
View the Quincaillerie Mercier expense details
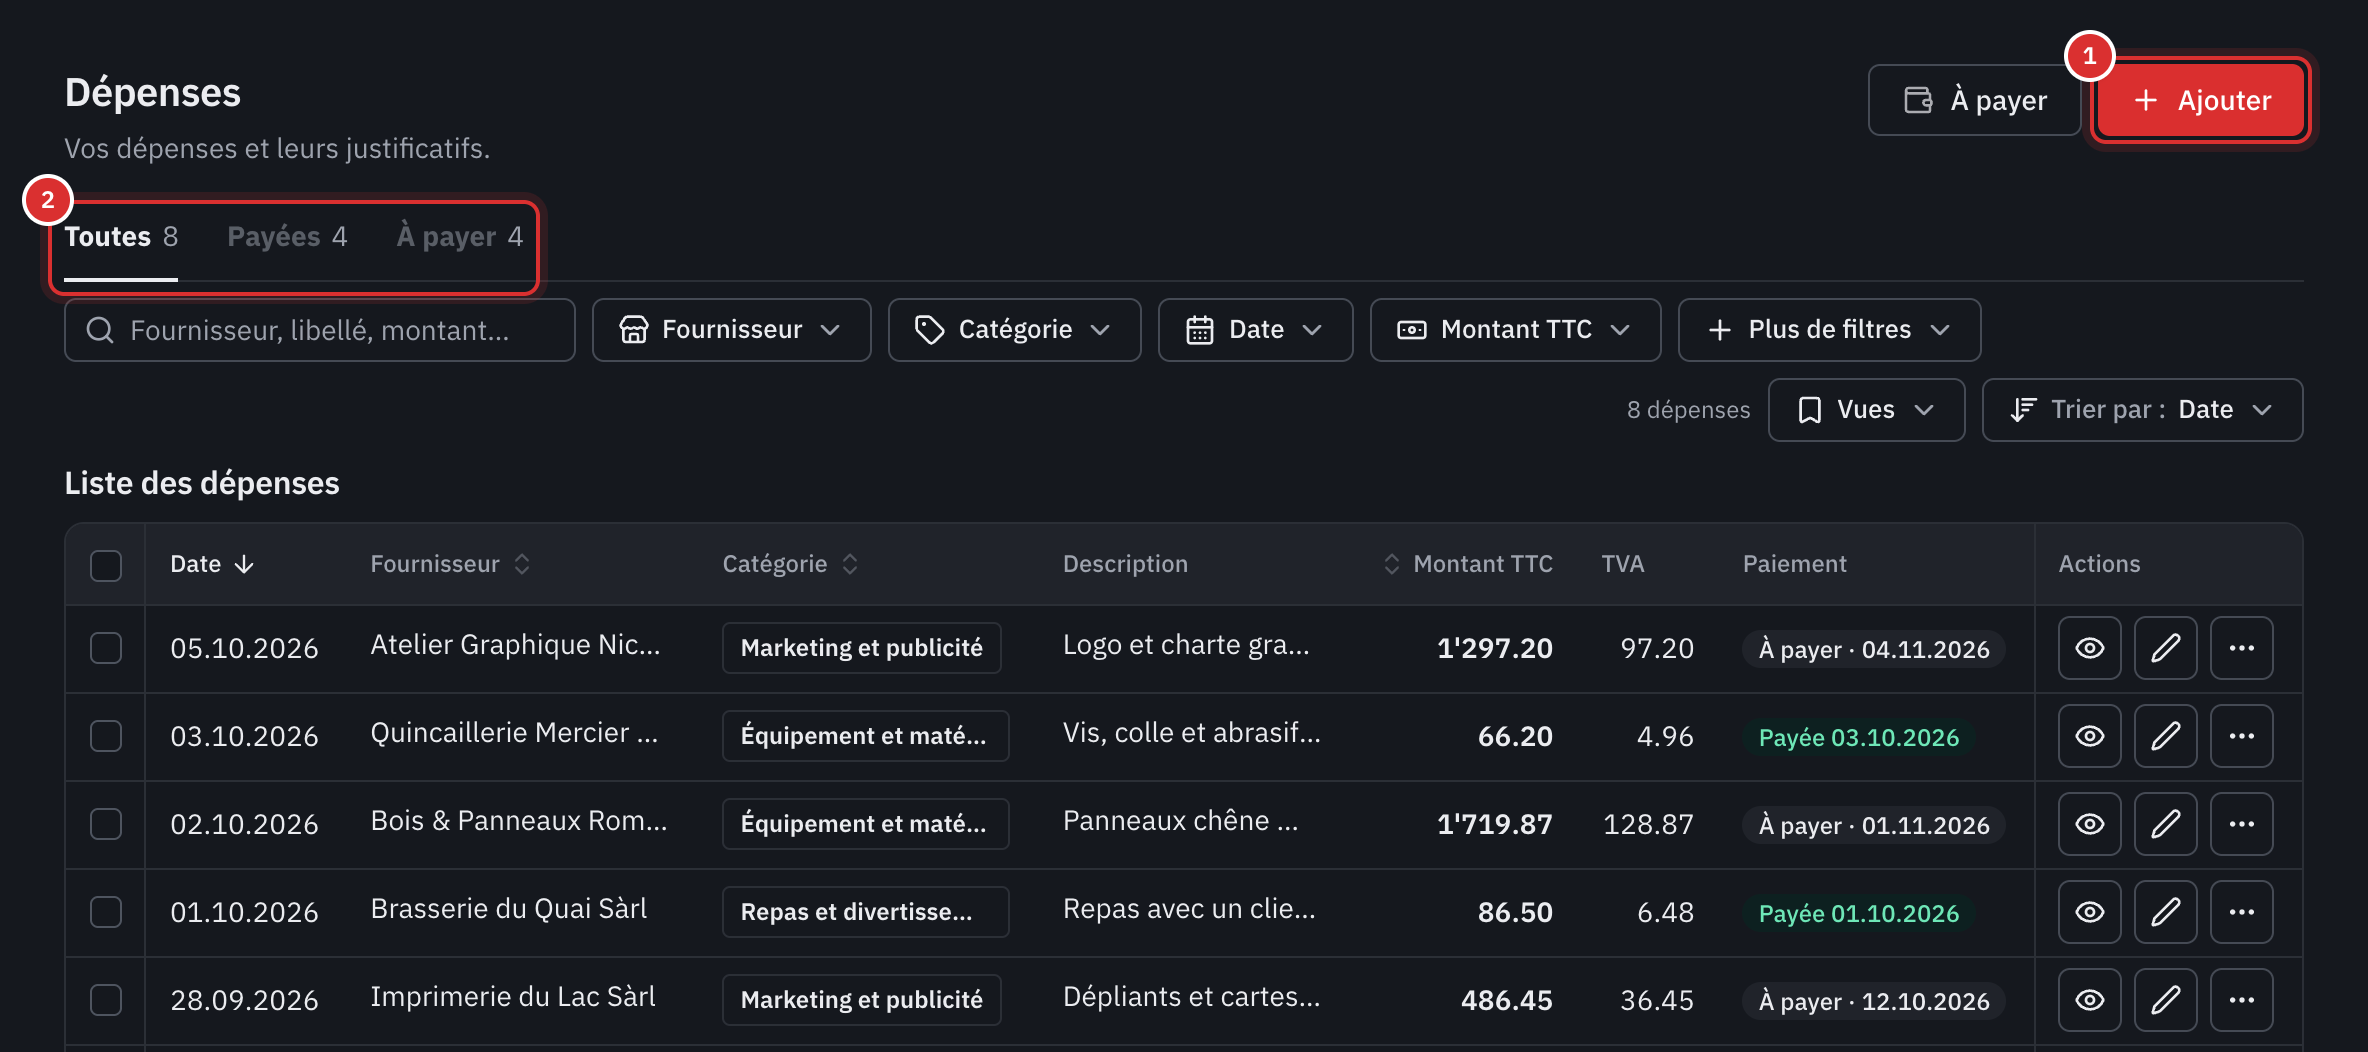(2089, 736)
